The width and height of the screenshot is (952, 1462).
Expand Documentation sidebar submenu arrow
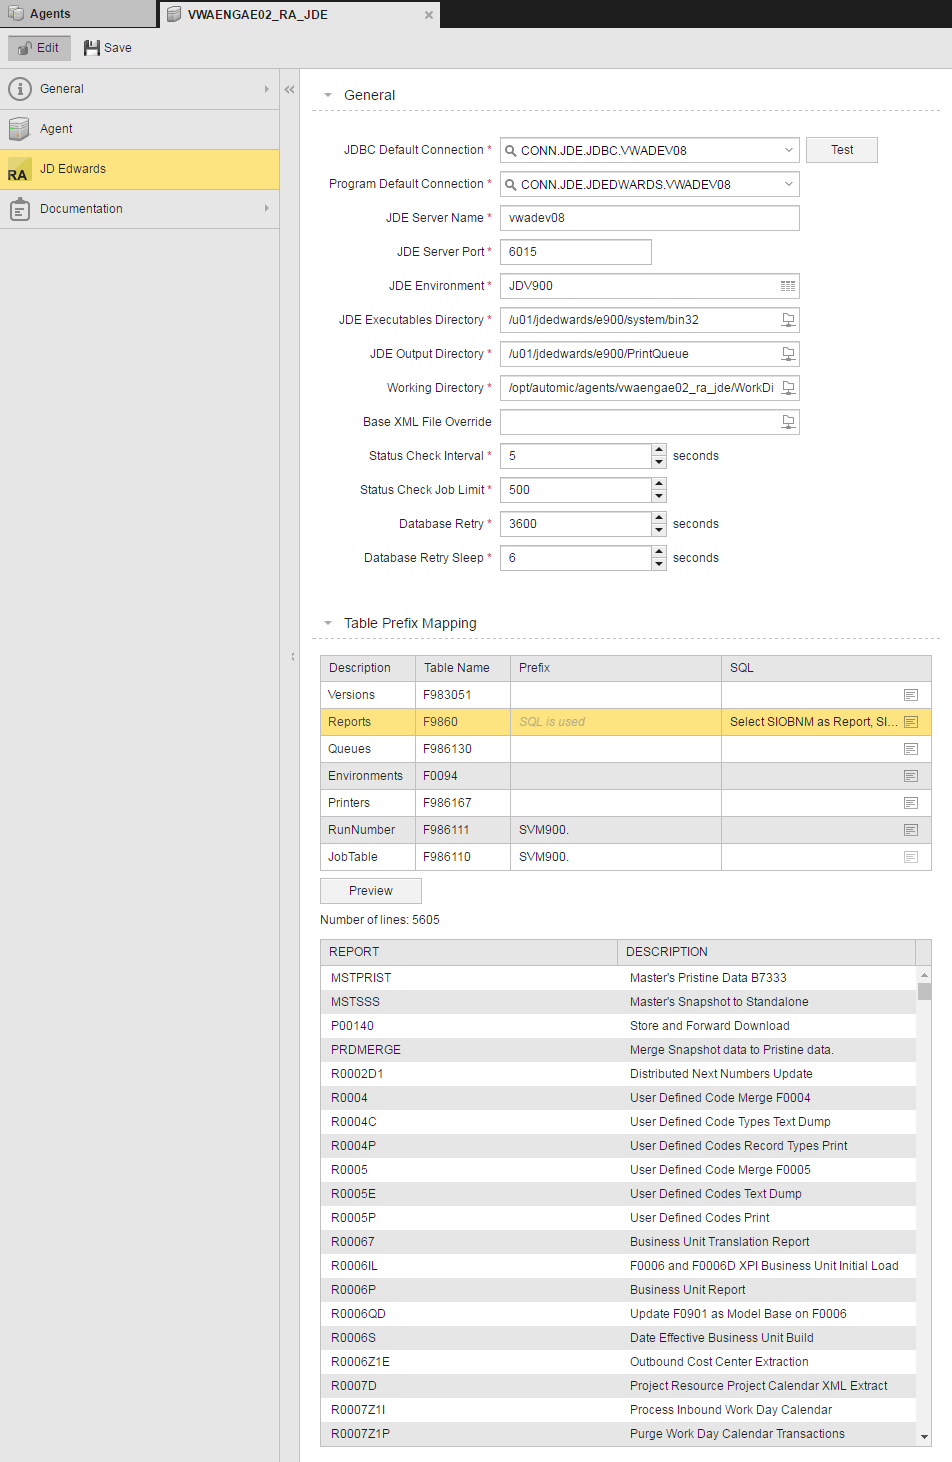click(x=266, y=208)
